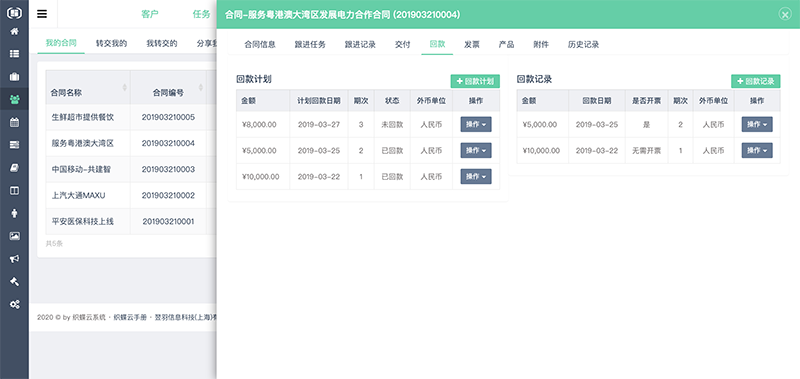800x379 pixels.
Task: Open 操作 dropdown for ¥5,000.00 payment record
Action: click(x=757, y=124)
